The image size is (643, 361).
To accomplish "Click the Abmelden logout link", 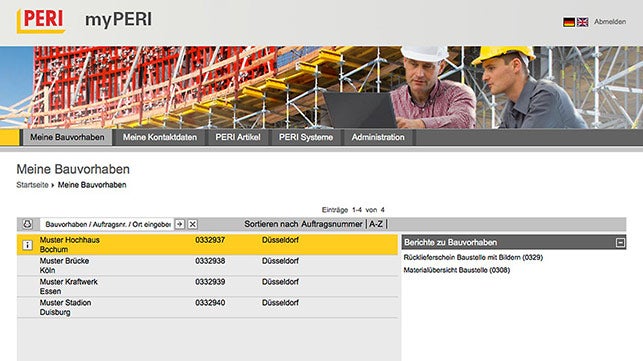I will pyautogui.click(x=610, y=22).
